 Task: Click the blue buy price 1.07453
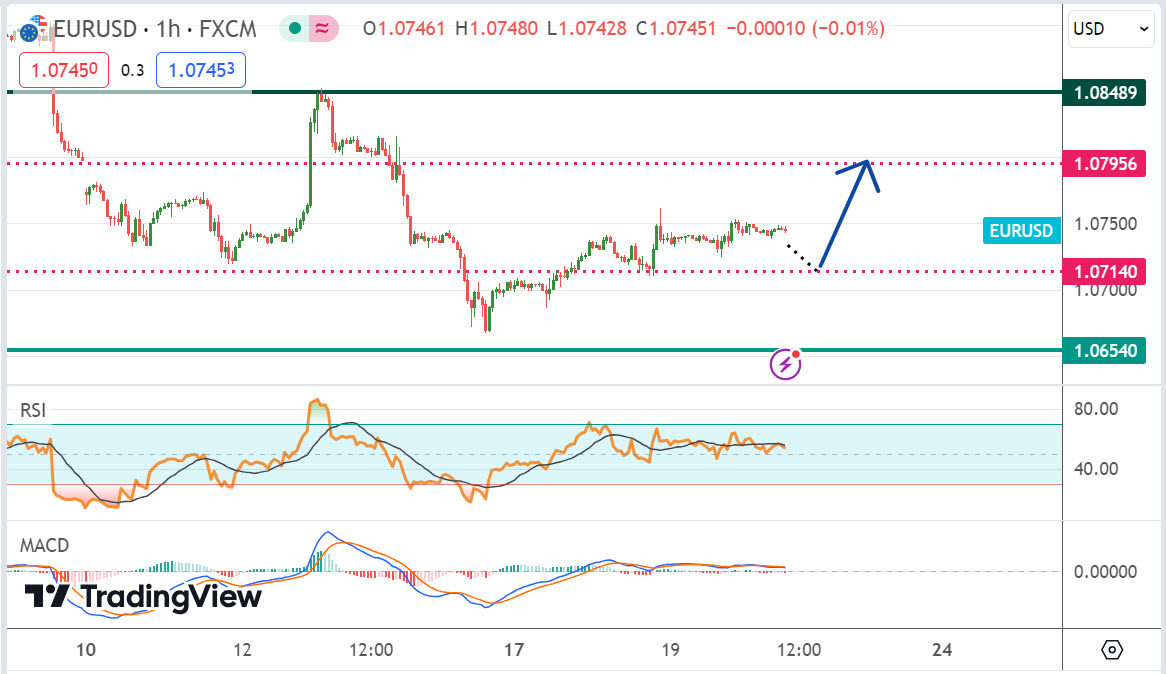click(x=203, y=70)
